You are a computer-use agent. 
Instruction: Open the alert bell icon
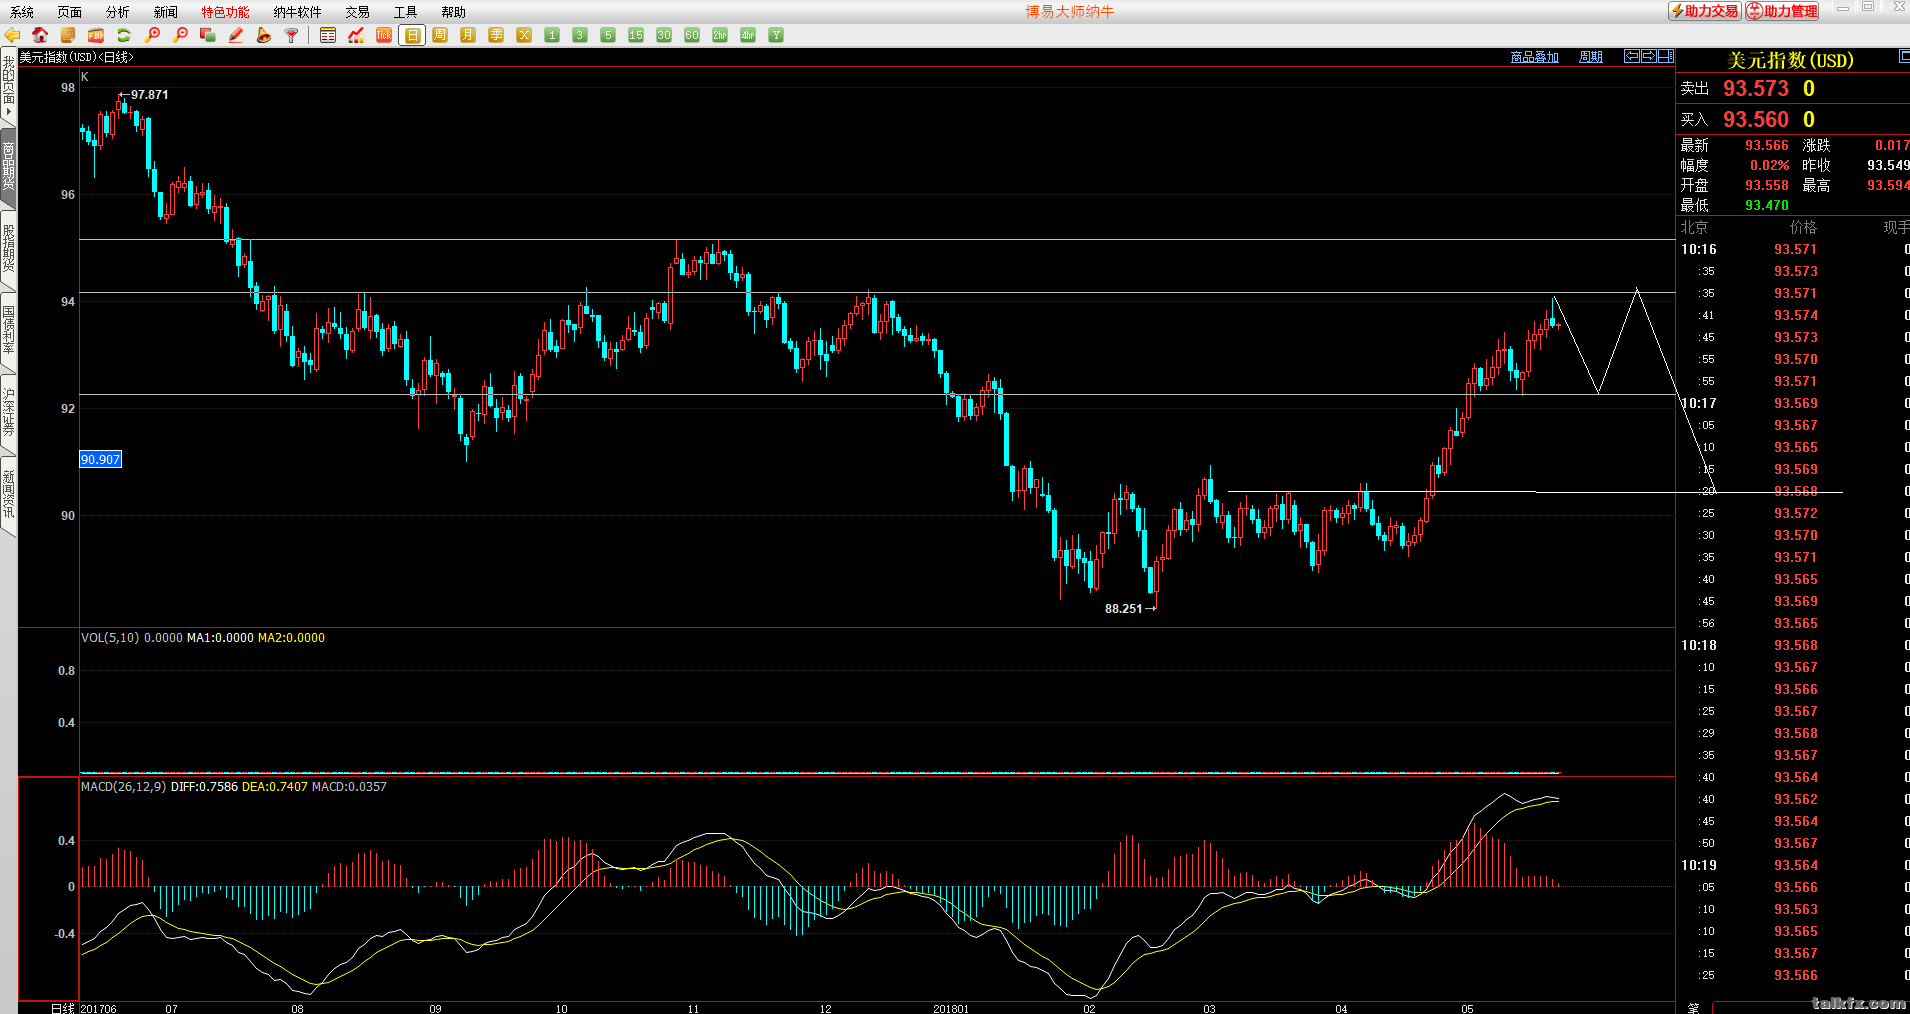(264, 35)
